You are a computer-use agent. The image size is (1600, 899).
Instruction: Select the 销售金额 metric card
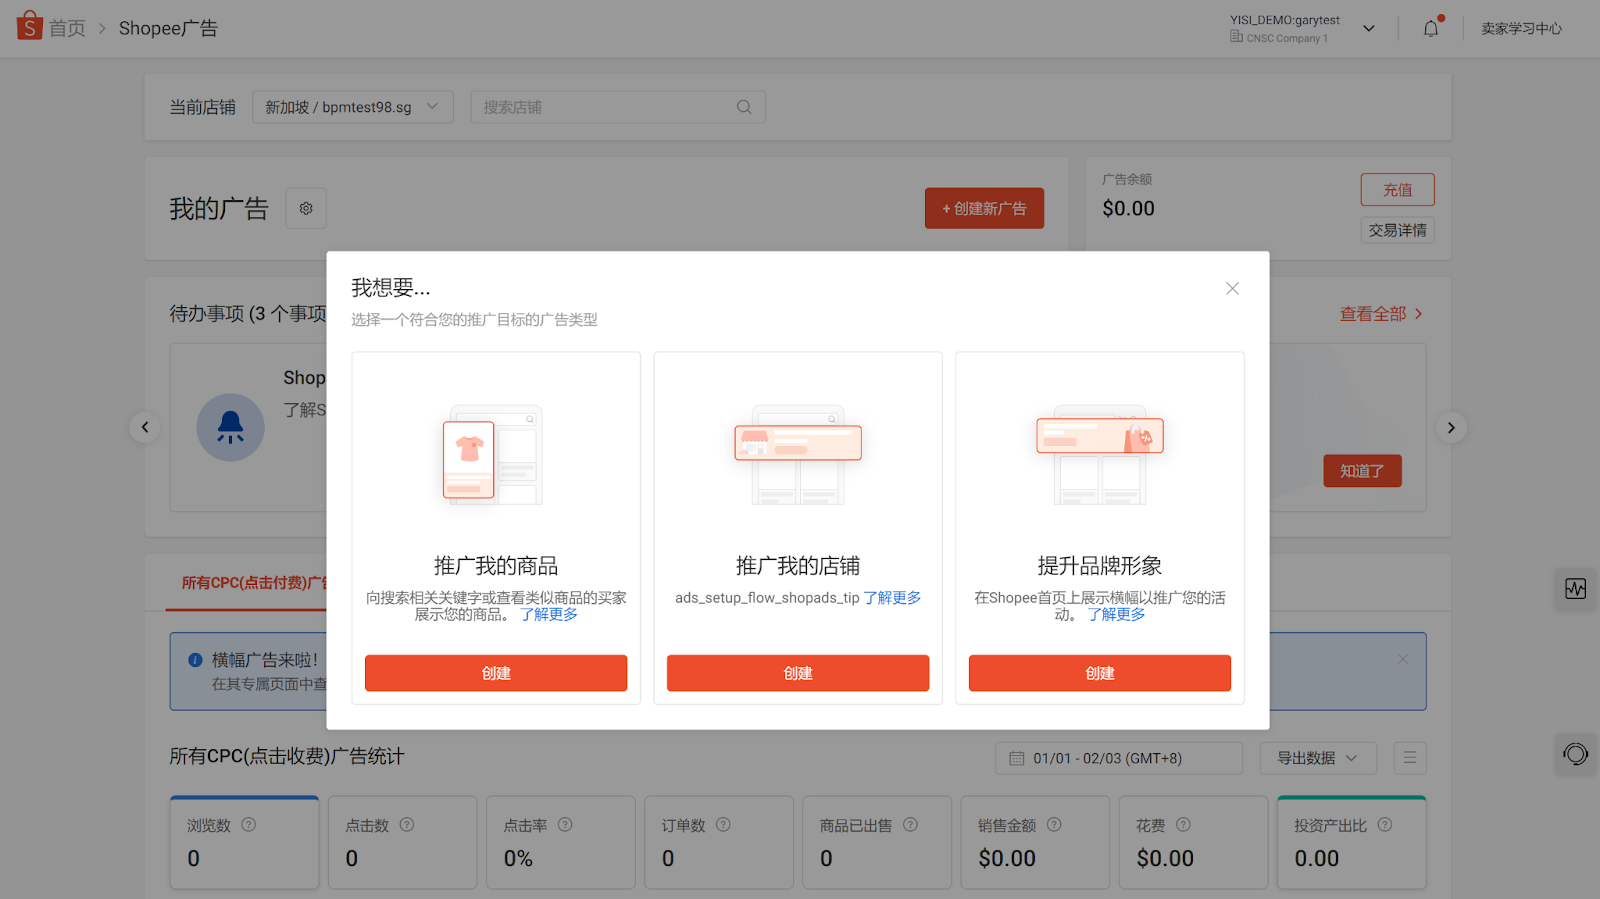pyautogui.click(x=1035, y=842)
